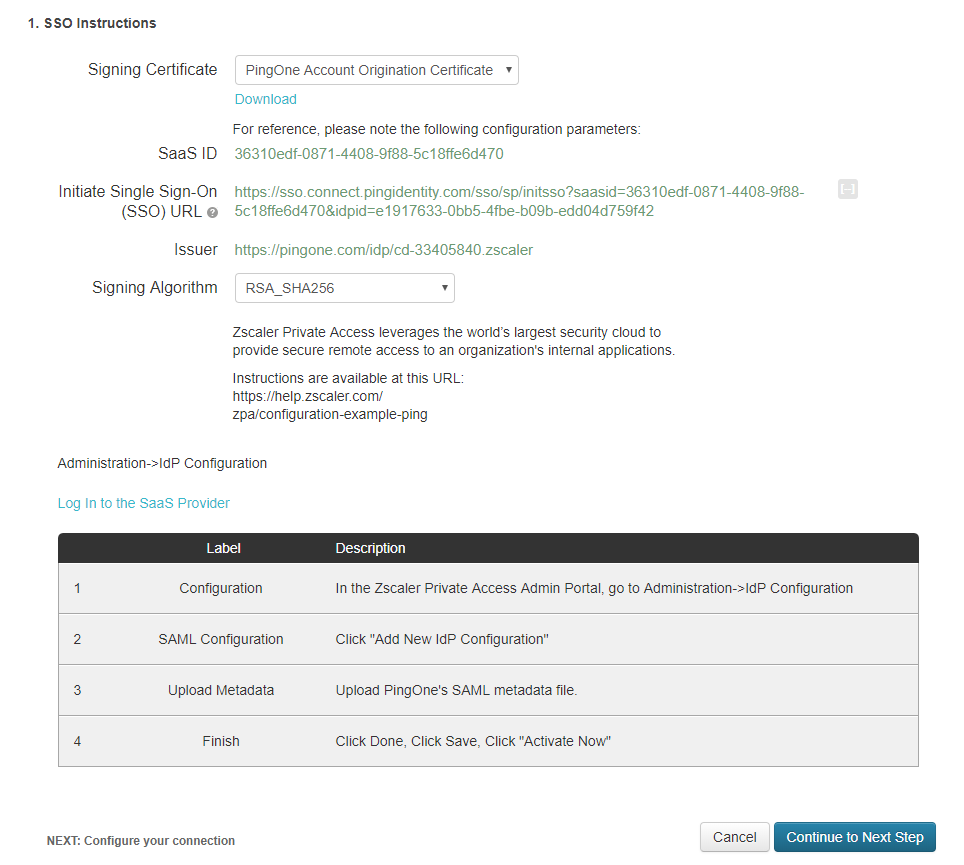Select the Upload Metadata row
The image size is (964, 865).
pos(487,690)
